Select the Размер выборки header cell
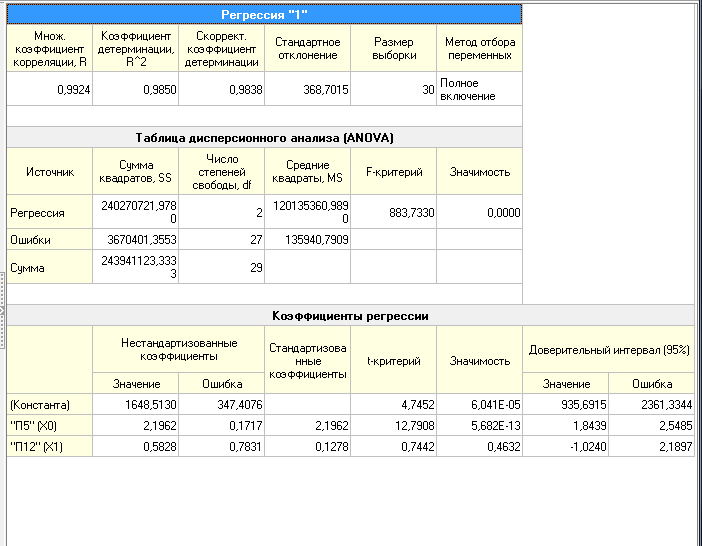Screen dimensions: 702x546 [394, 48]
